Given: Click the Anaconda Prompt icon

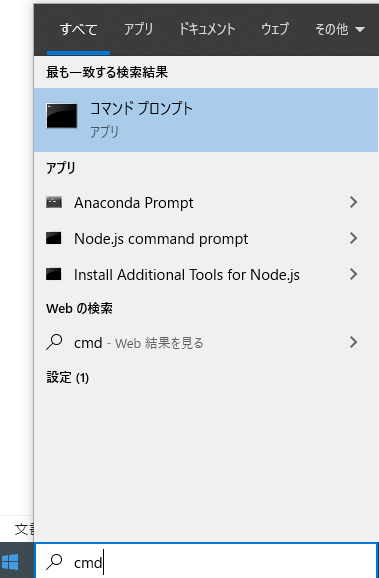Looking at the screenshot, I should coord(54,202).
